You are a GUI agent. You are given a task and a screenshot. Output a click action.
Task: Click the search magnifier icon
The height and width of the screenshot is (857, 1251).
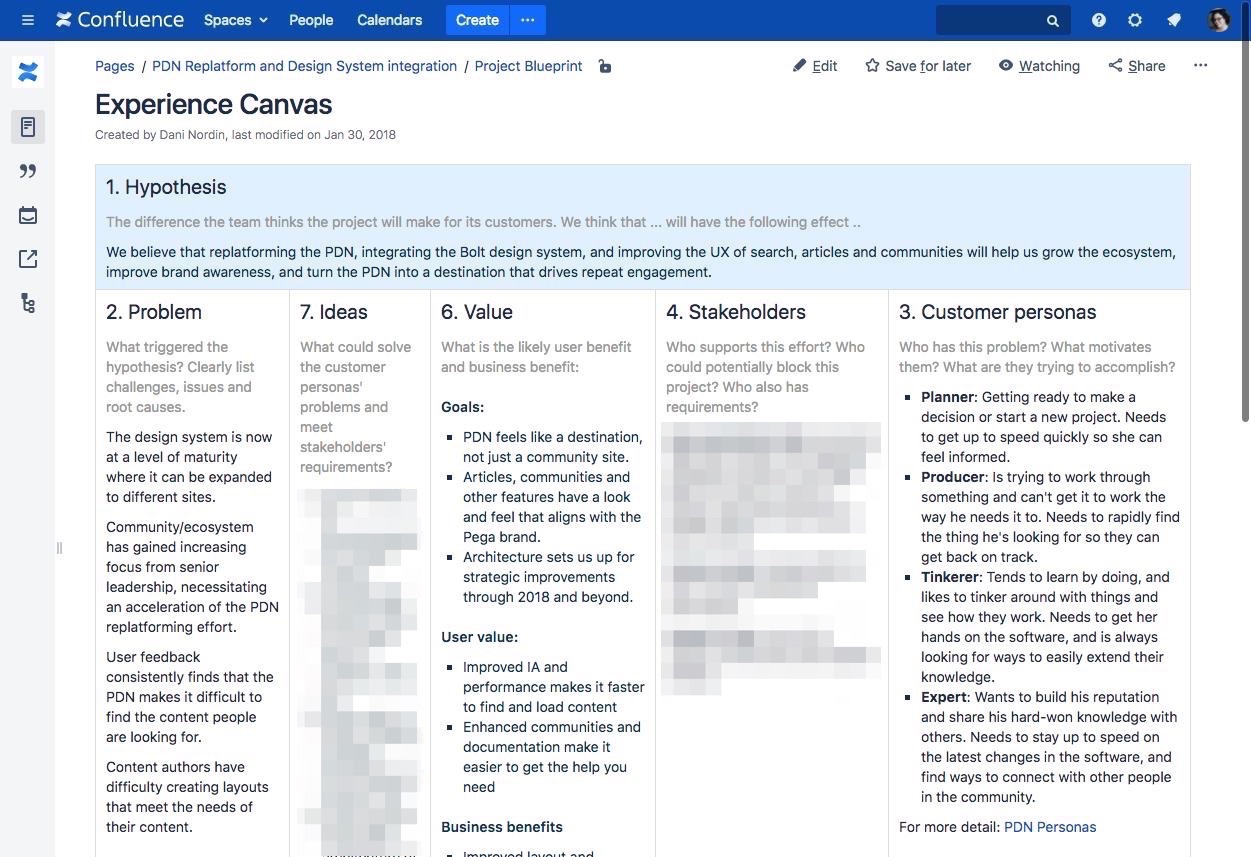[x=1053, y=20]
